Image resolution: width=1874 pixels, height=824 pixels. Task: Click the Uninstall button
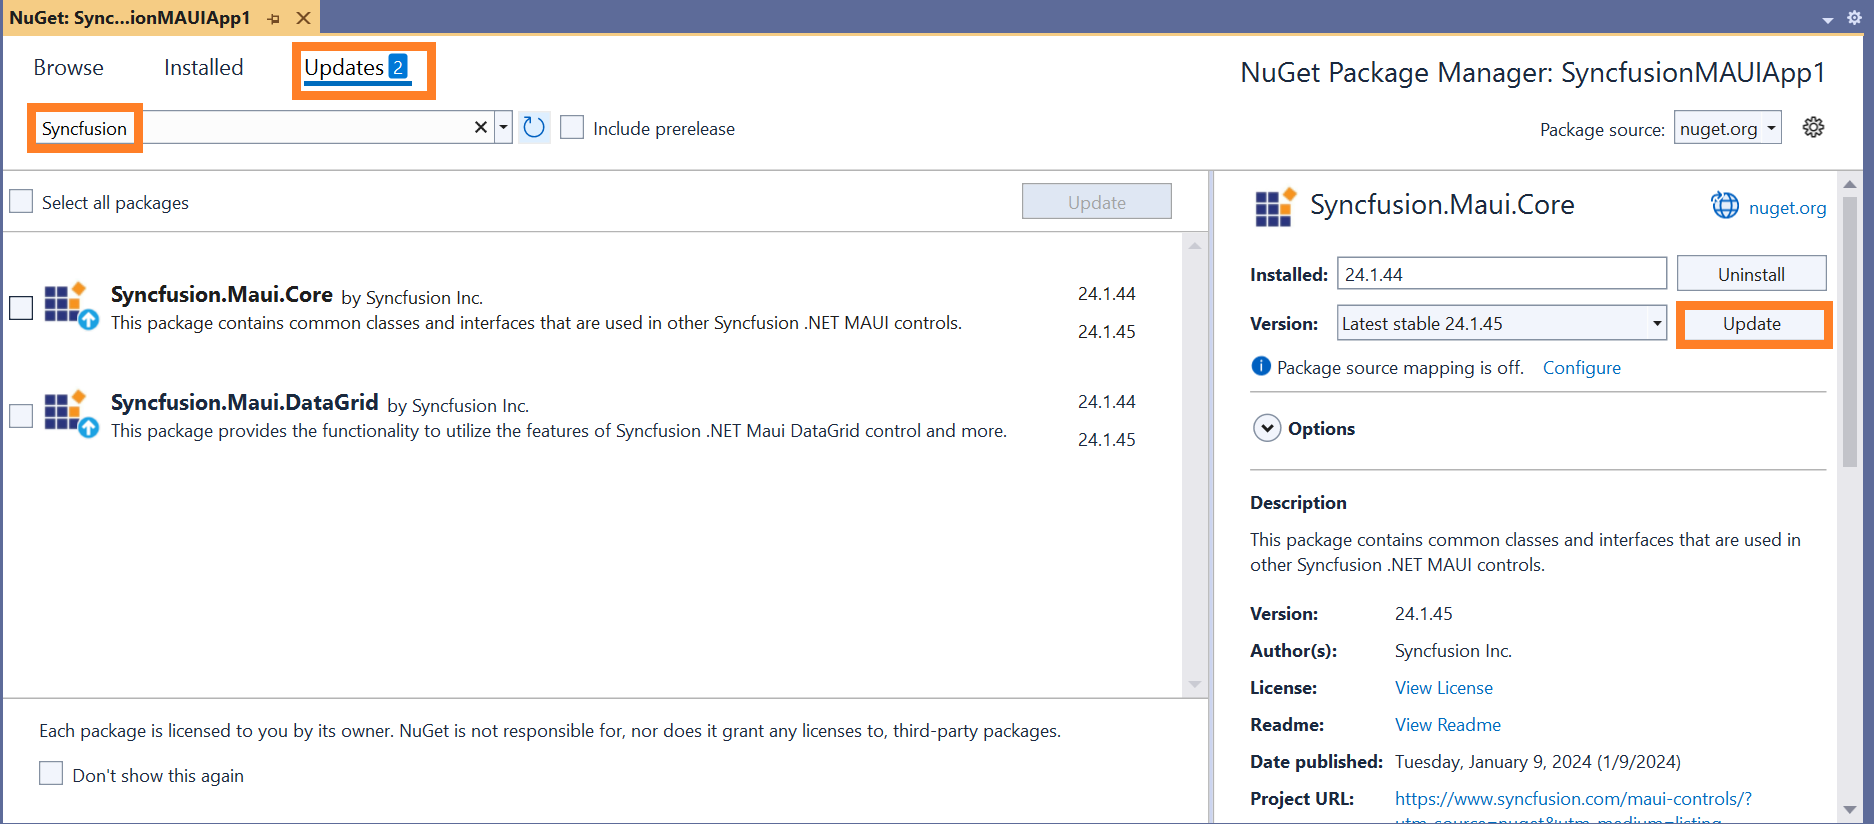coord(1751,274)
